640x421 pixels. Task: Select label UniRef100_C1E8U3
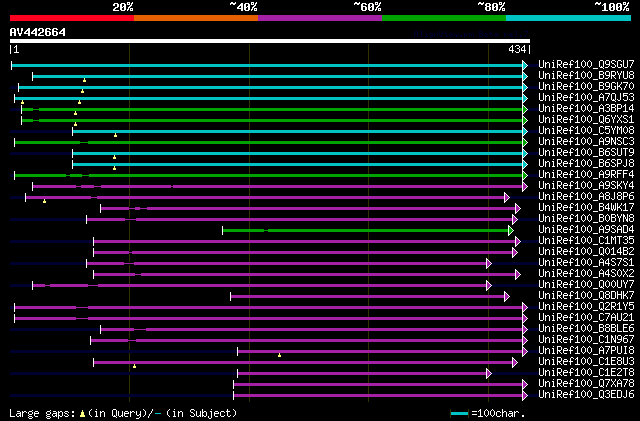tap(586, 362)
